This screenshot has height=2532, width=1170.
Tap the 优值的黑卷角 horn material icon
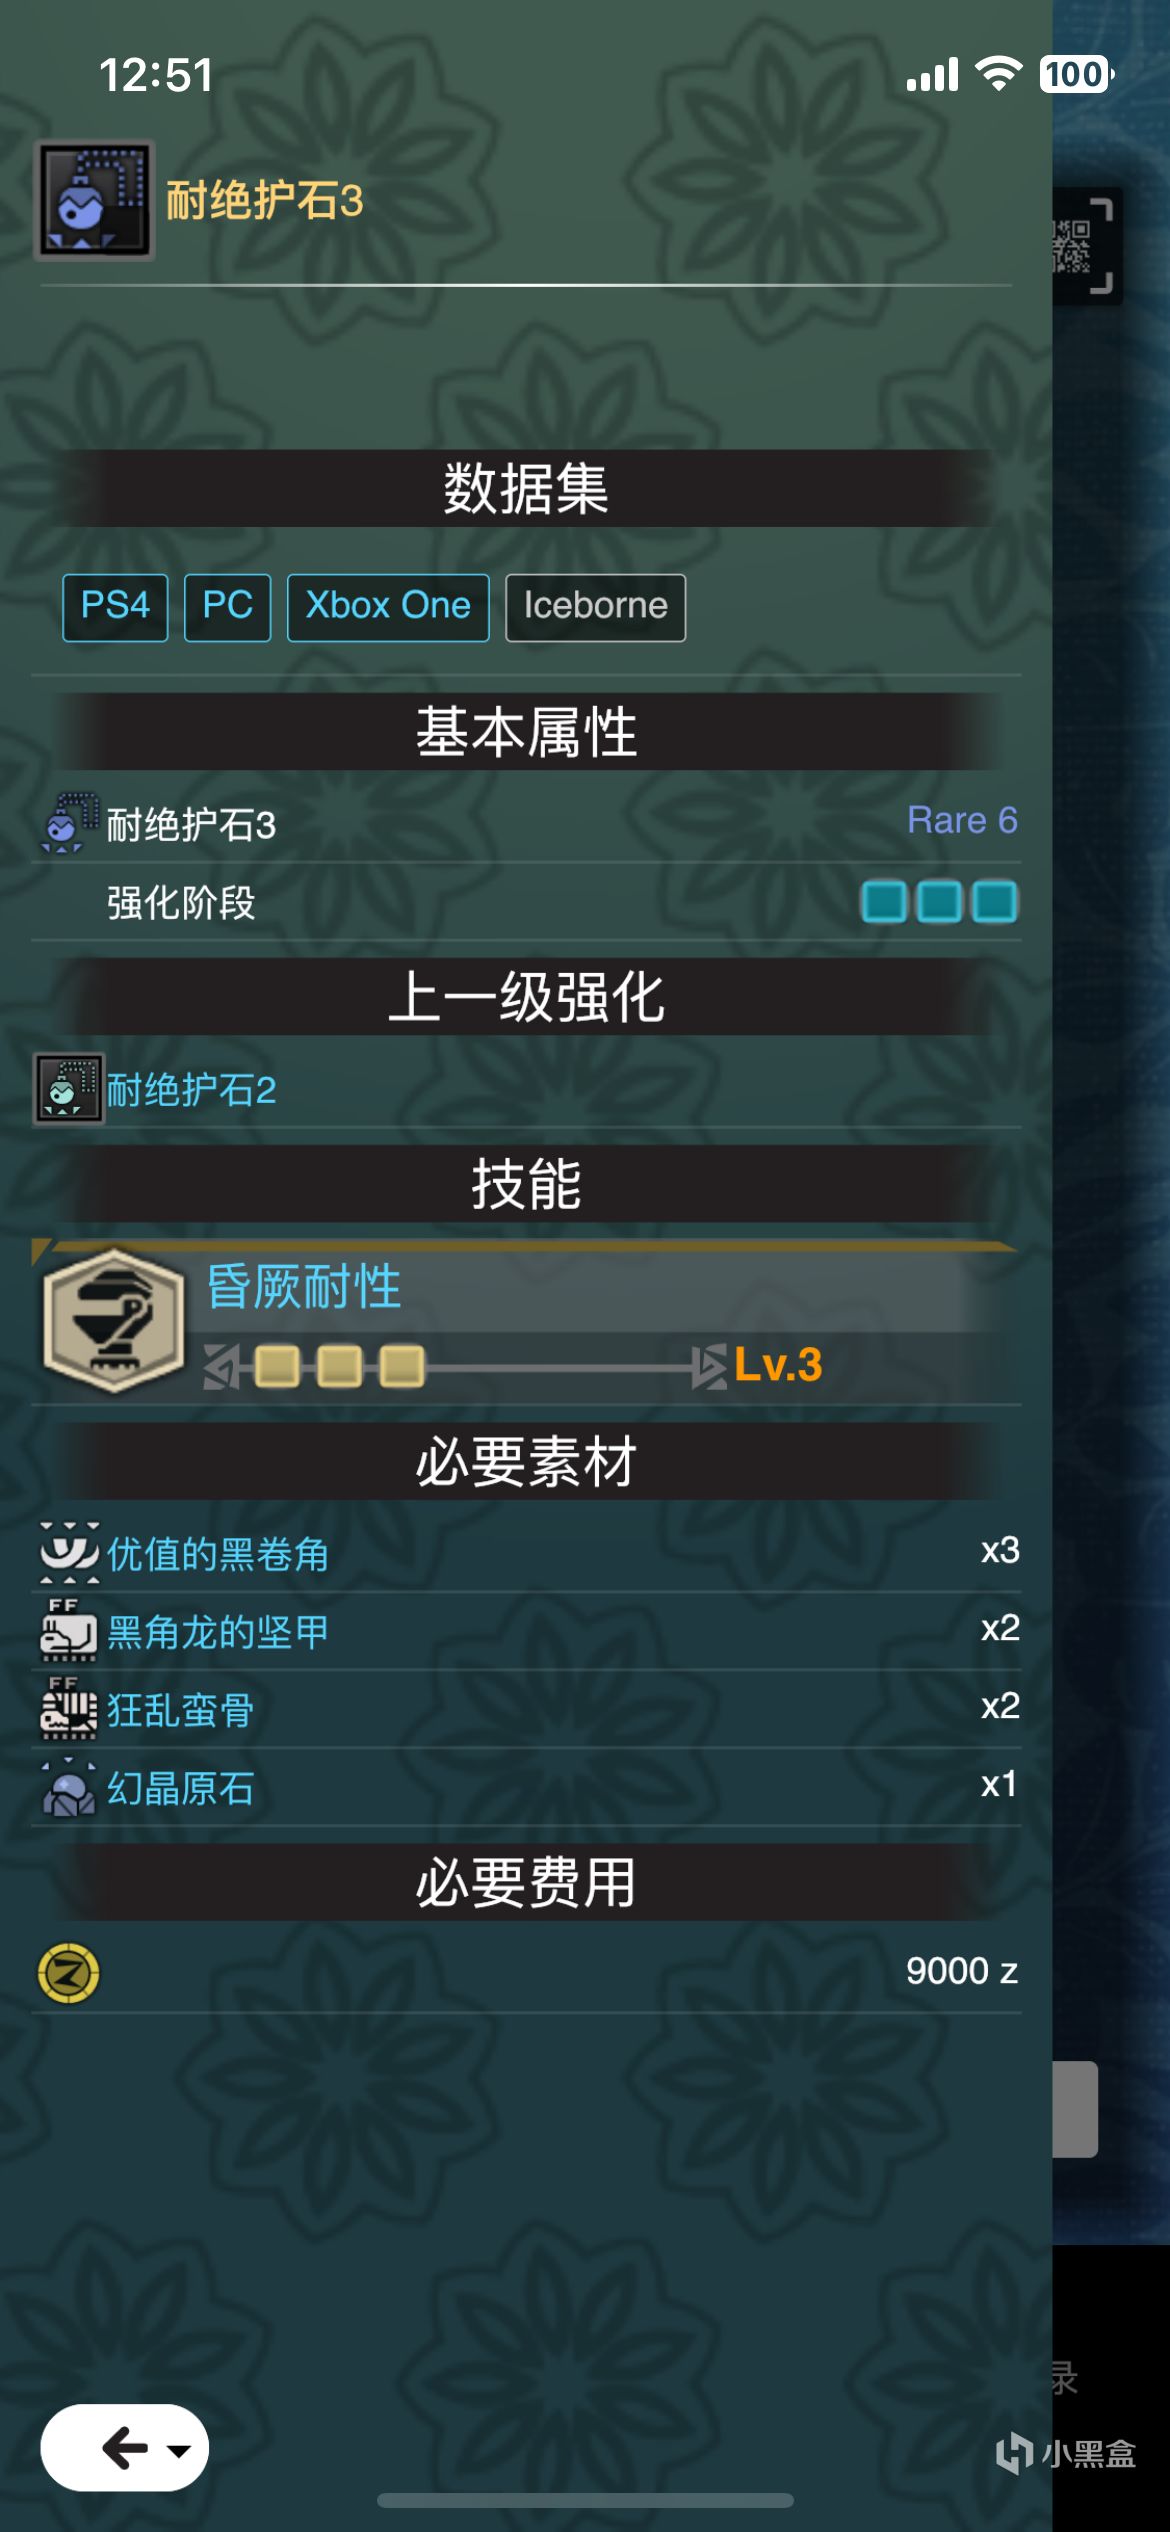pyautogui.click(x=69, y=1553)
